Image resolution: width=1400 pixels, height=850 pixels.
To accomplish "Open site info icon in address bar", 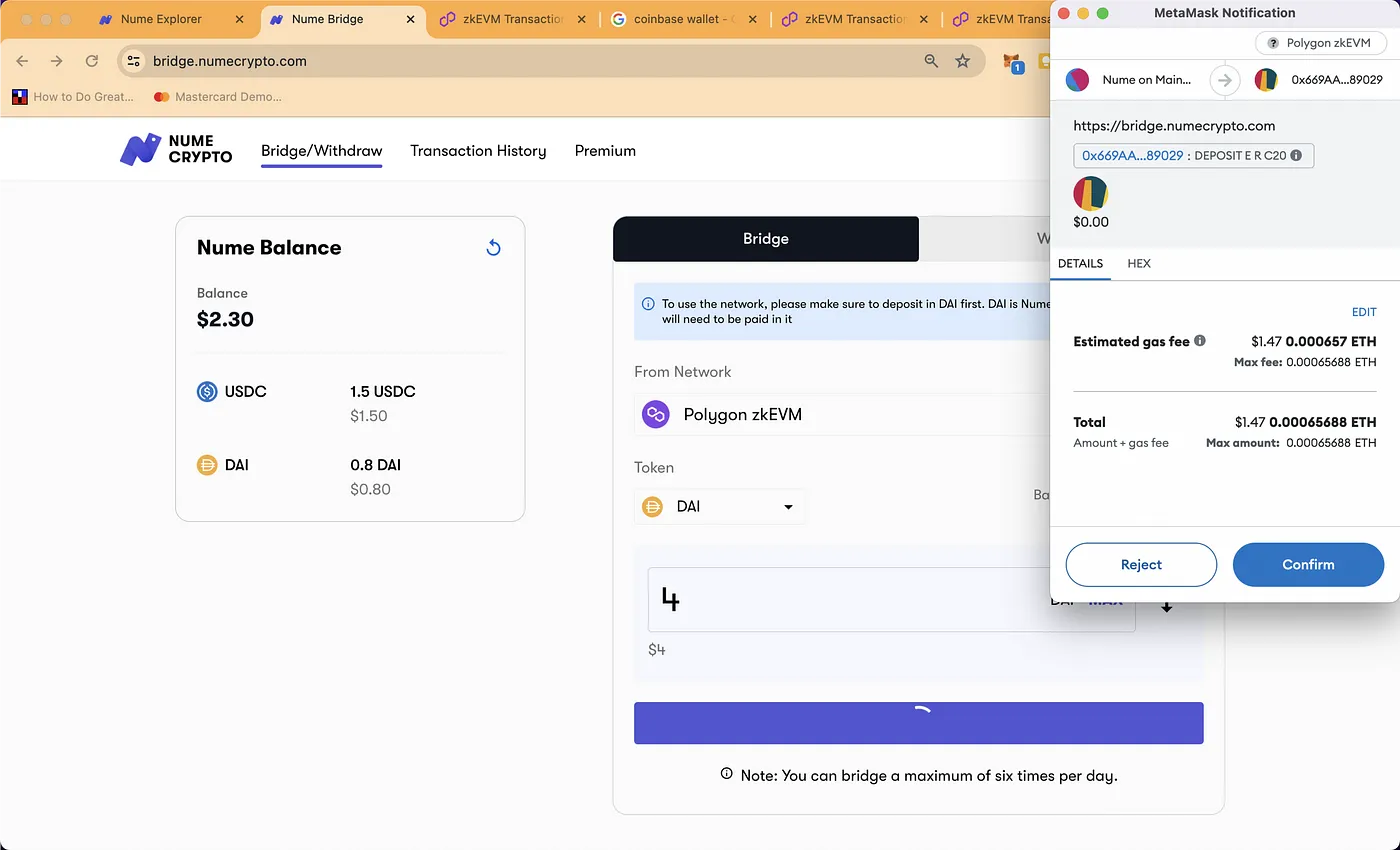I will point(134,61).
